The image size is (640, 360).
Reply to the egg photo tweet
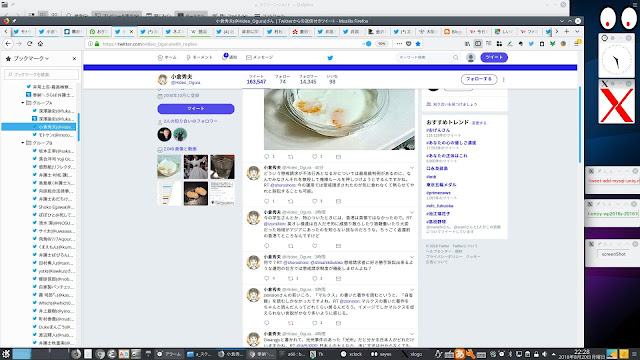267,157
